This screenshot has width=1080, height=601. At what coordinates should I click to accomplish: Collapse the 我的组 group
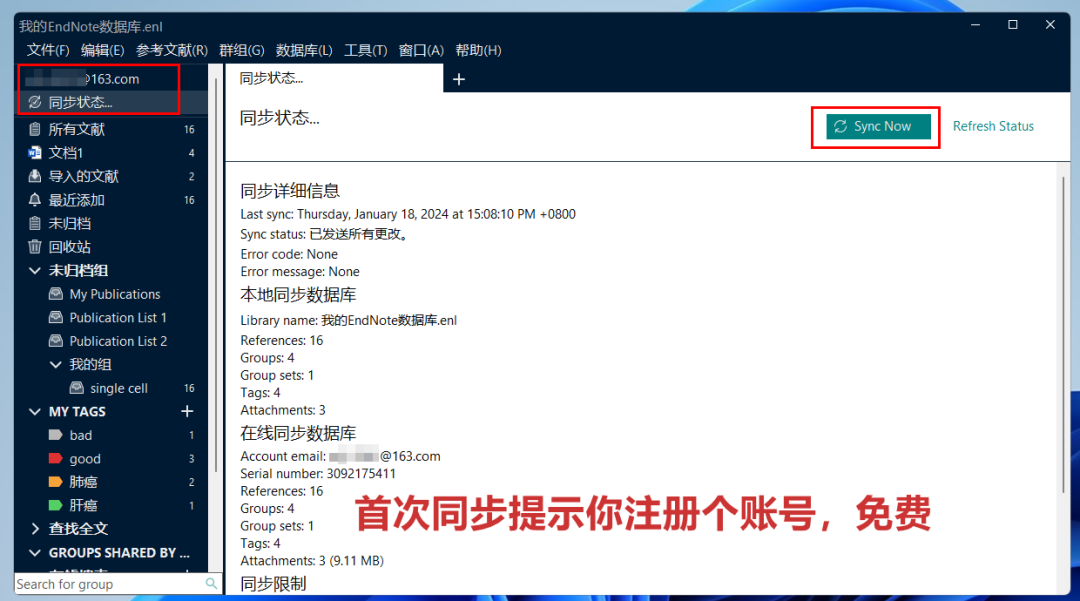click(56, 364)
